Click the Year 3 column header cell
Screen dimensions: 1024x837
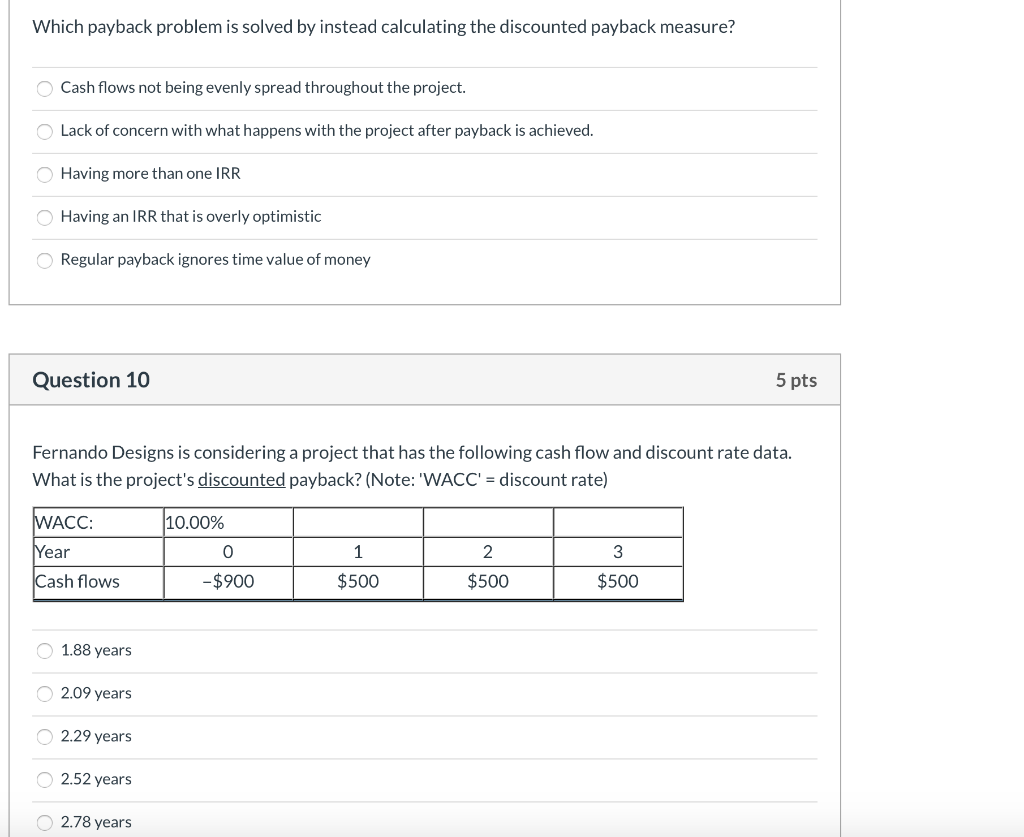coord(617,552)
